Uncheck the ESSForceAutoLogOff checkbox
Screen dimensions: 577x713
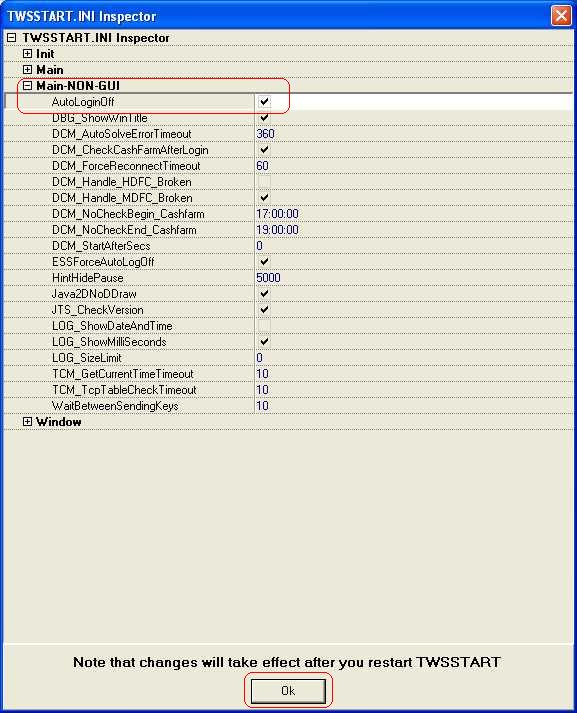point(264,261)
